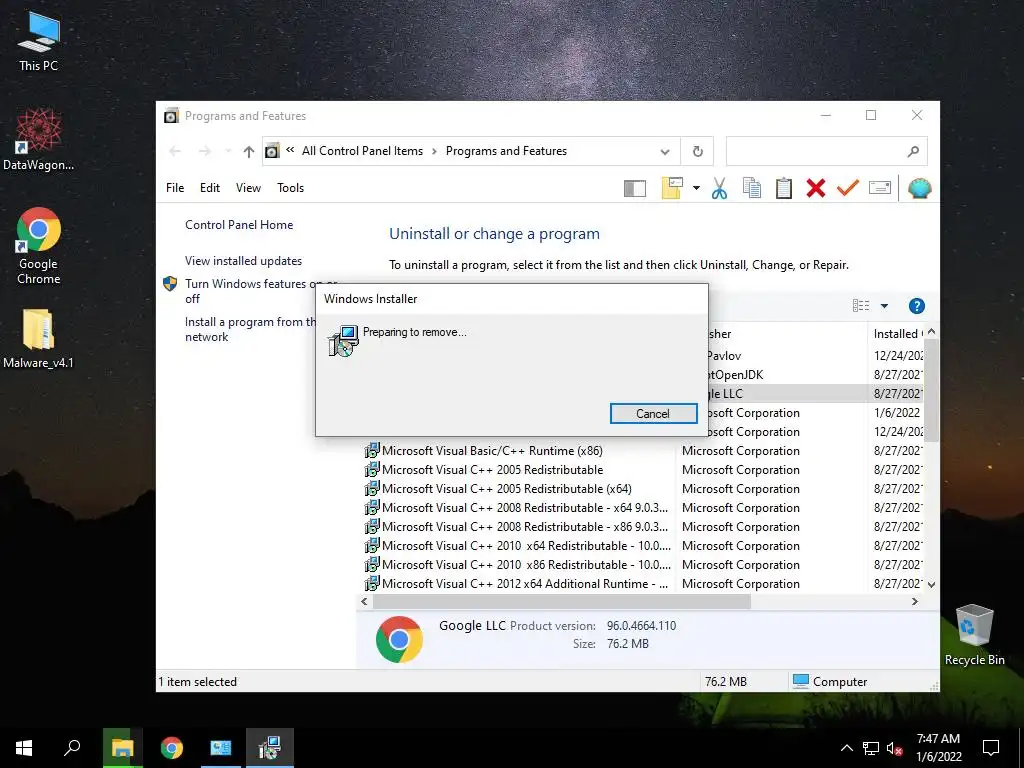Image resolution: width=1024 pixels, height=768 pixels.
Task: Click the red X Delete icon
Action: point(816,188)
